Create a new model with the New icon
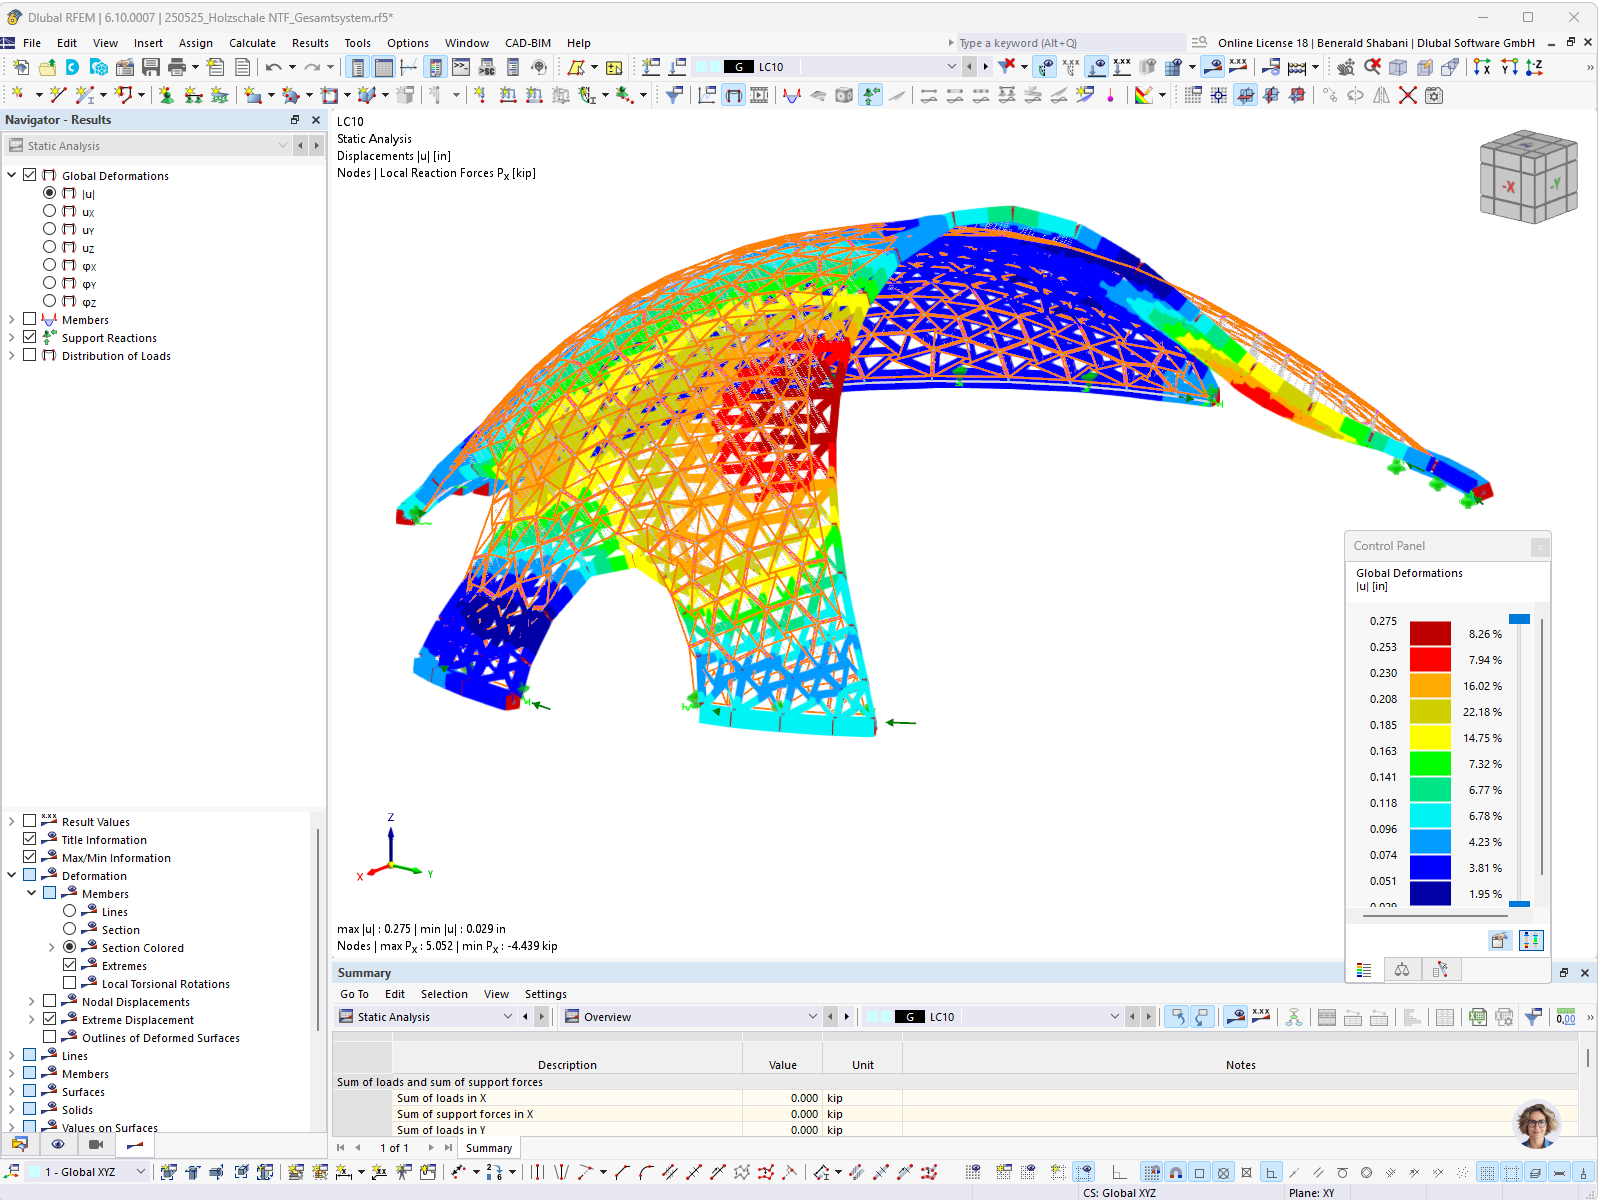 (x=19, y=66)
